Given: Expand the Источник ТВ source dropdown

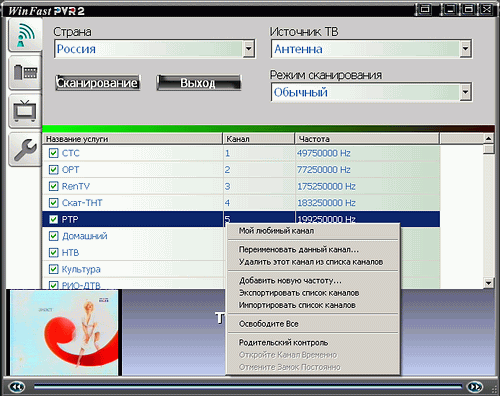Looking at the screenshot, I should (465, 49).
